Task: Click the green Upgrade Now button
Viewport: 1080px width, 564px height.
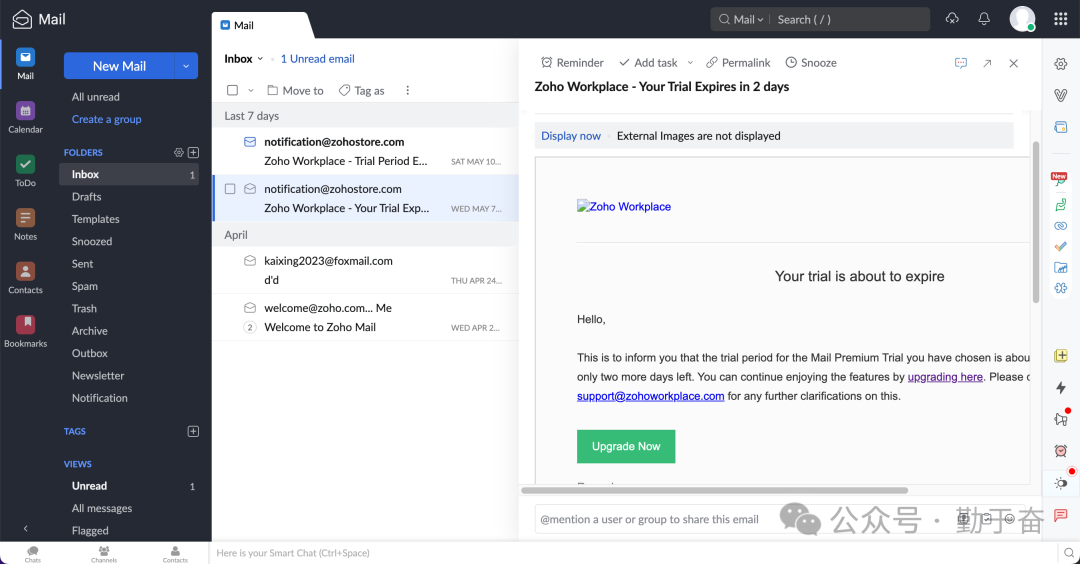Action: tap(626, 446)
